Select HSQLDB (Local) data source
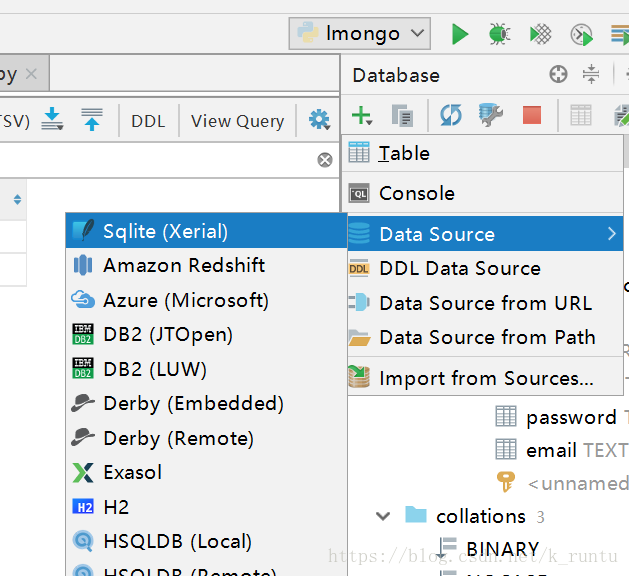629x576 pixels. (207, 541)
